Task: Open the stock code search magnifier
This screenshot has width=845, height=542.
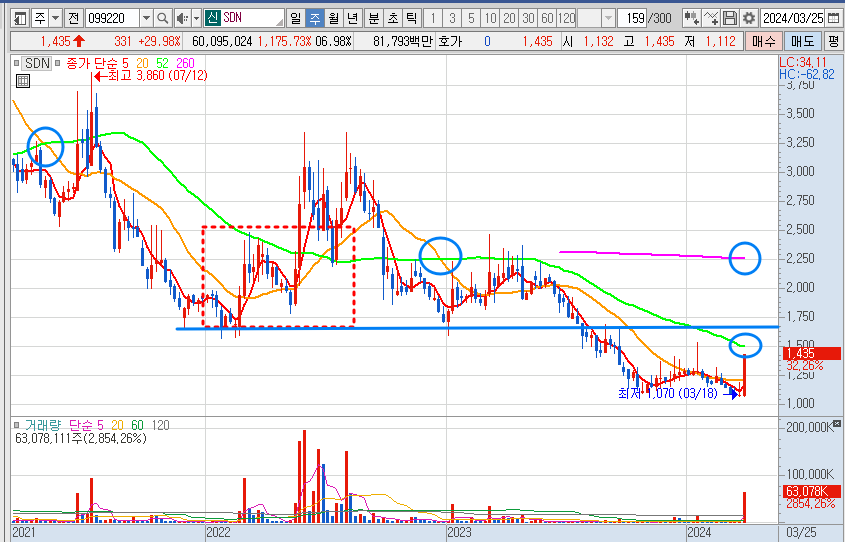Action: (162, 18)
